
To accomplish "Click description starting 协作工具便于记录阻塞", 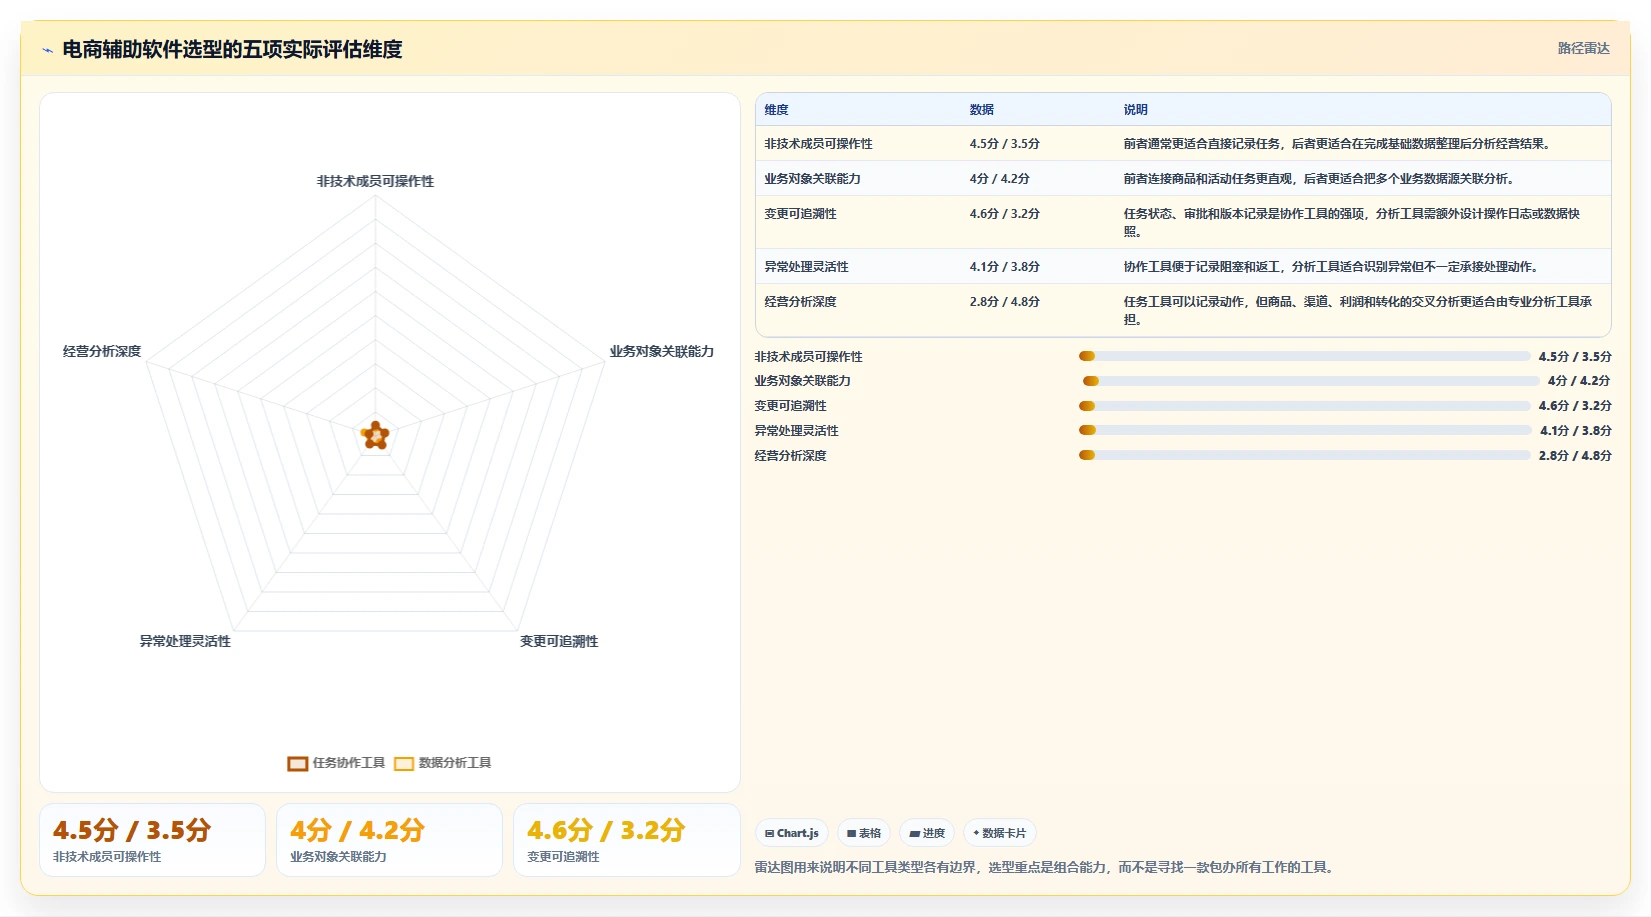I will pyautogui.click(x=1333, y=267).
